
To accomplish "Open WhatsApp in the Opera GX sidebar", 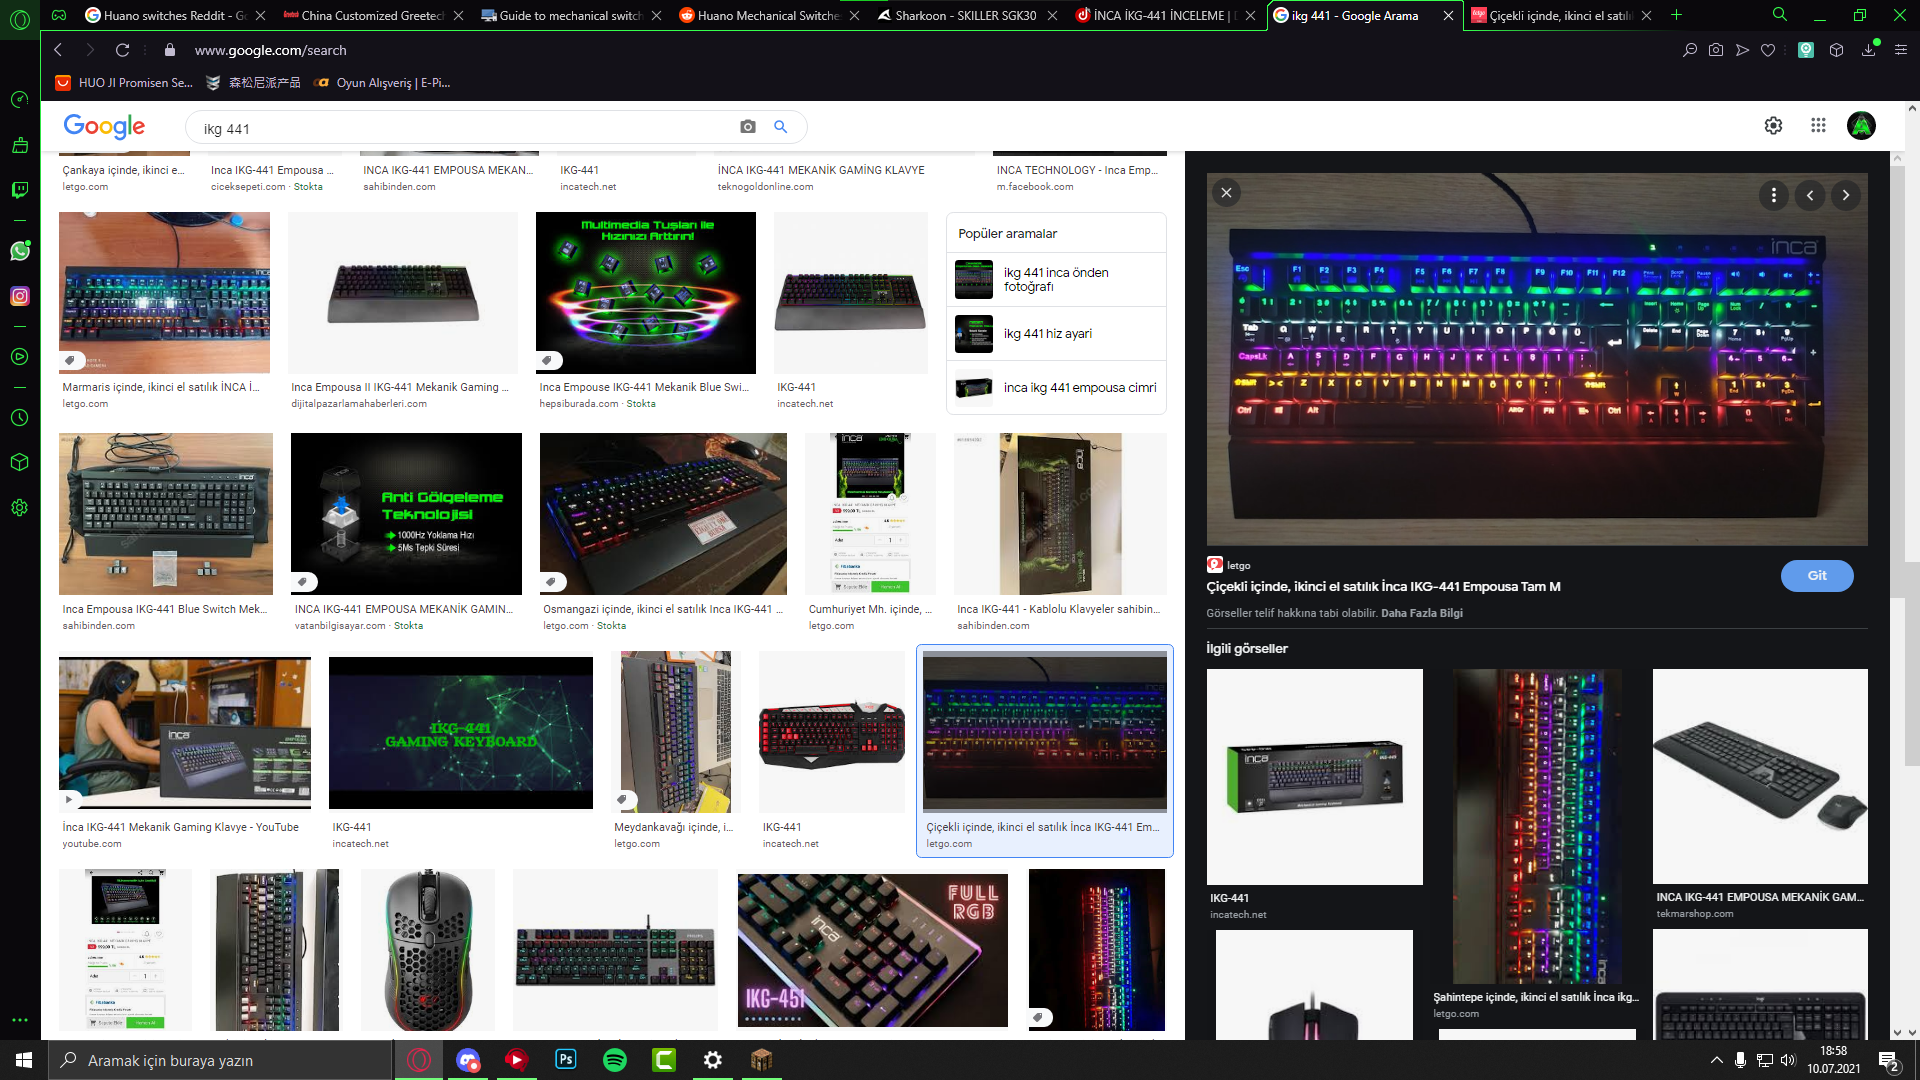I will click(19, 251).
